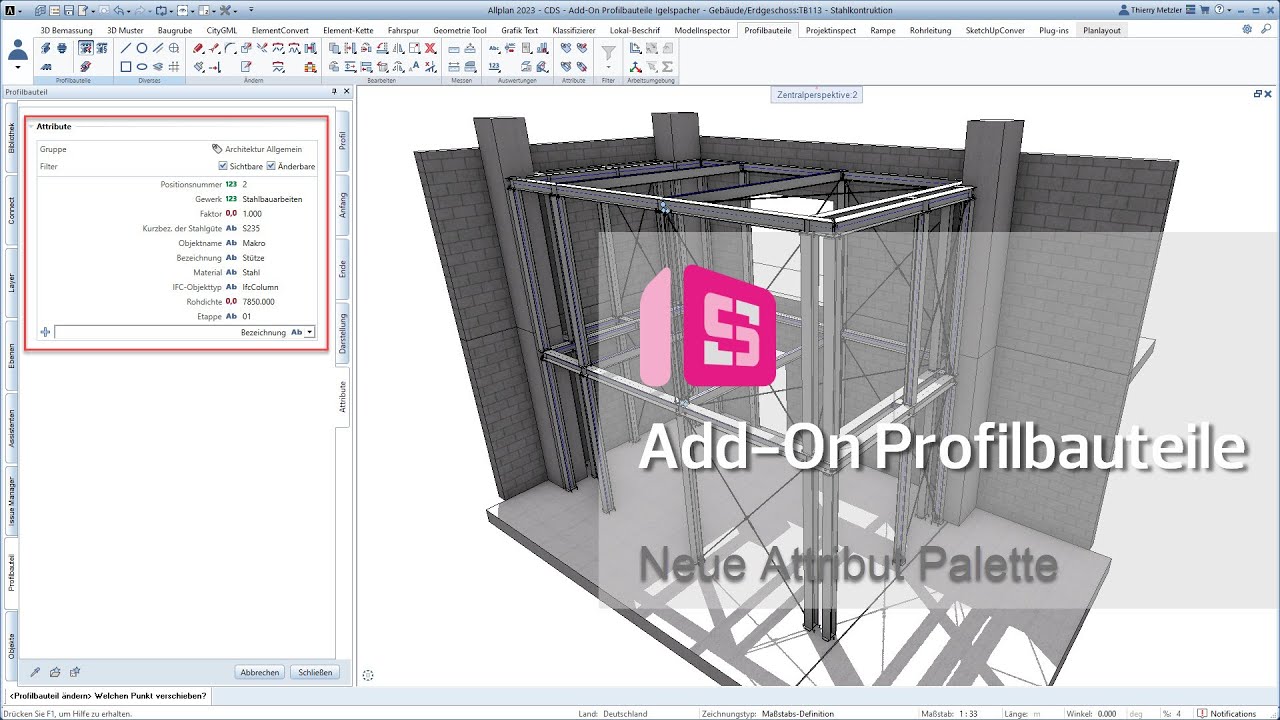
Task: Click the pin icon of Profilbauteil palette
Action: point(334,92)
